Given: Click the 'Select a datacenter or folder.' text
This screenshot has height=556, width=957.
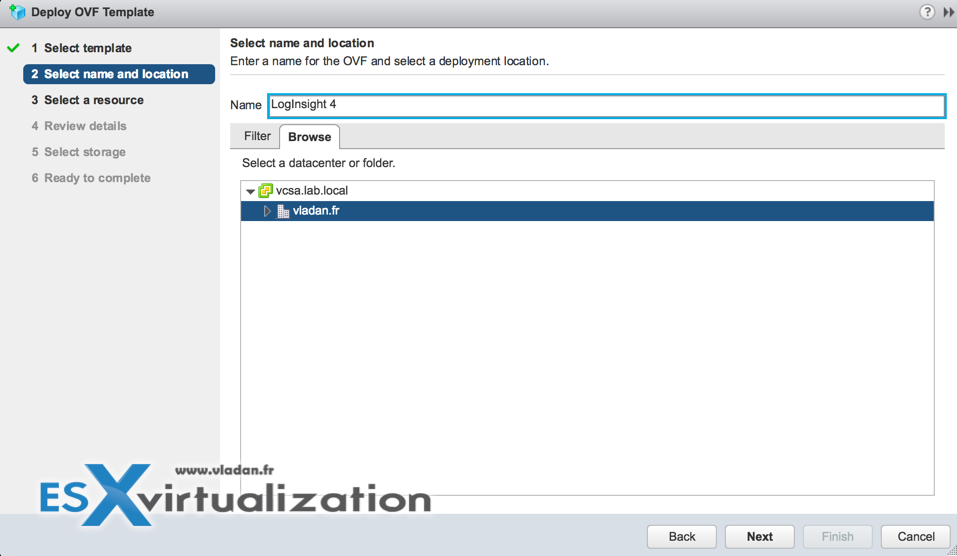Looking at the screenshot, I should 319,163.
